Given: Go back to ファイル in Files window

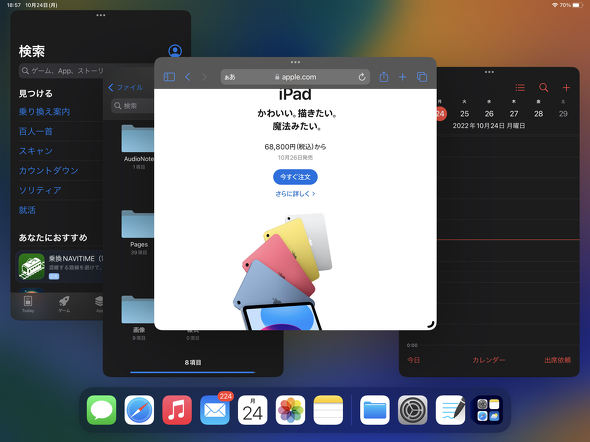Looking at the screenshot, I should click(125, 88).
